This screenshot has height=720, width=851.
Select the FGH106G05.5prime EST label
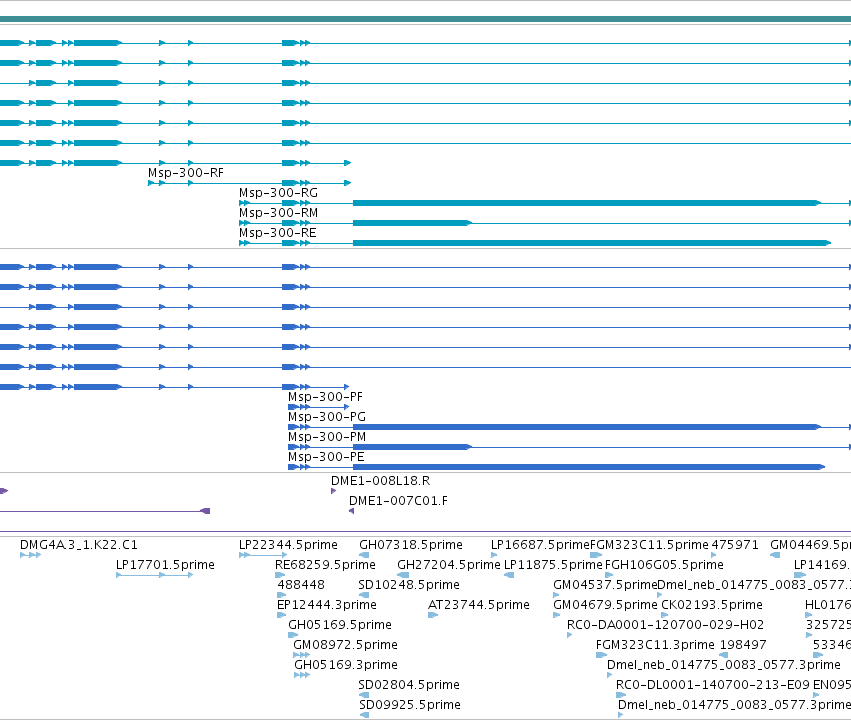664,565
